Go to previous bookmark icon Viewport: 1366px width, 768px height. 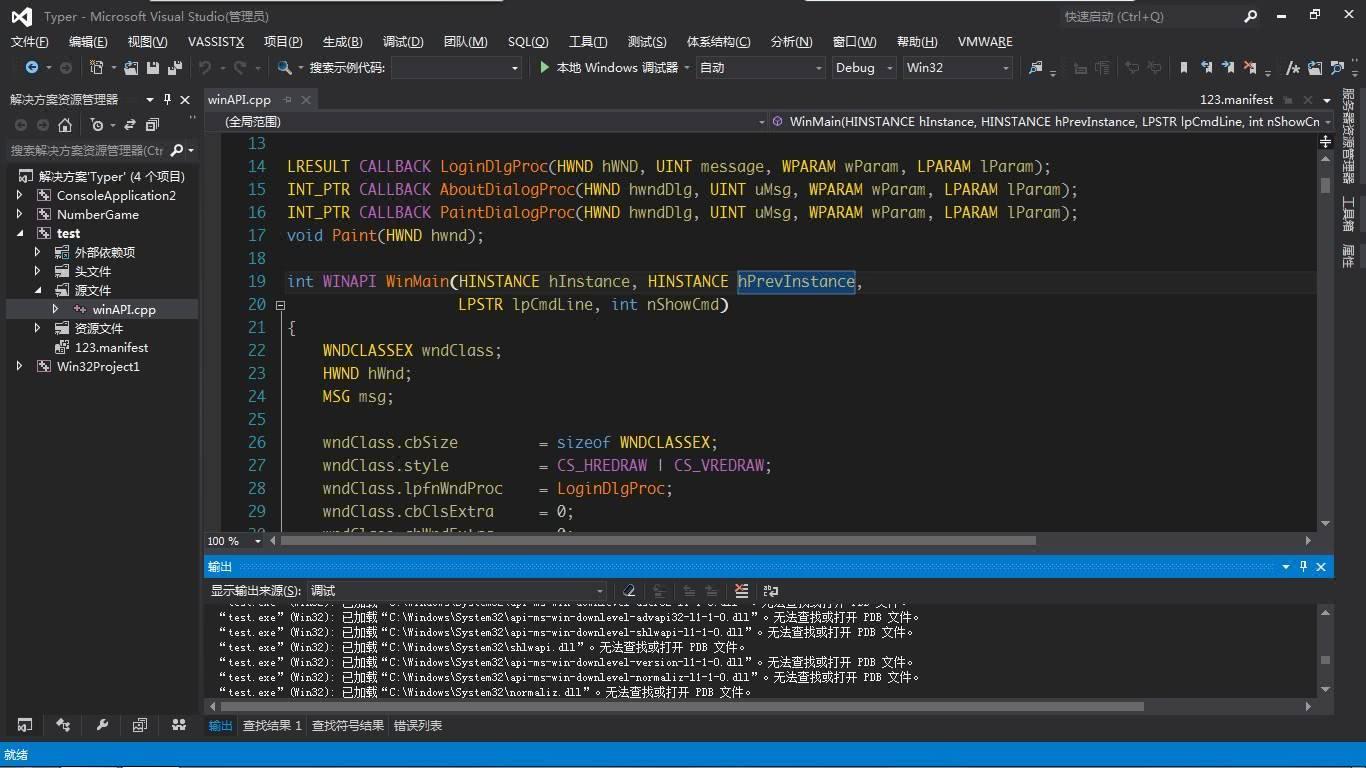click(x=1206, y=68)
